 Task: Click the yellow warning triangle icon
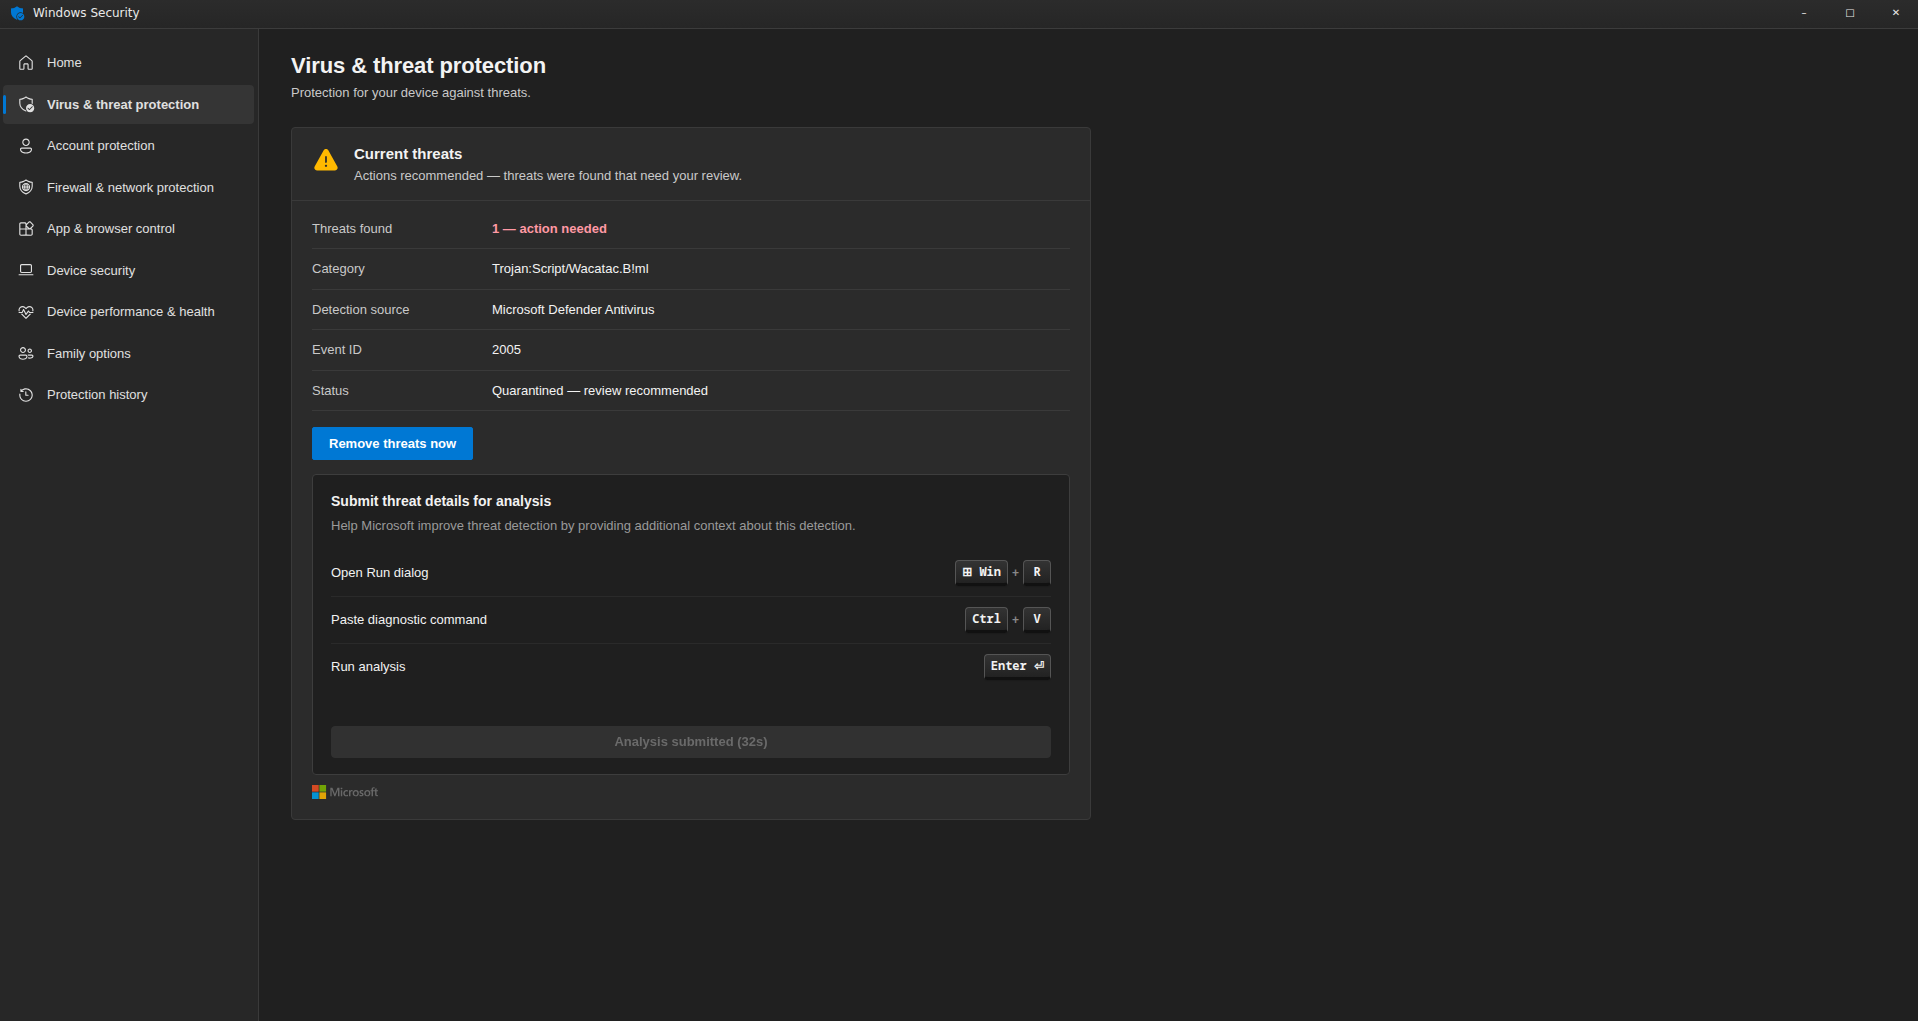(326, 160)
